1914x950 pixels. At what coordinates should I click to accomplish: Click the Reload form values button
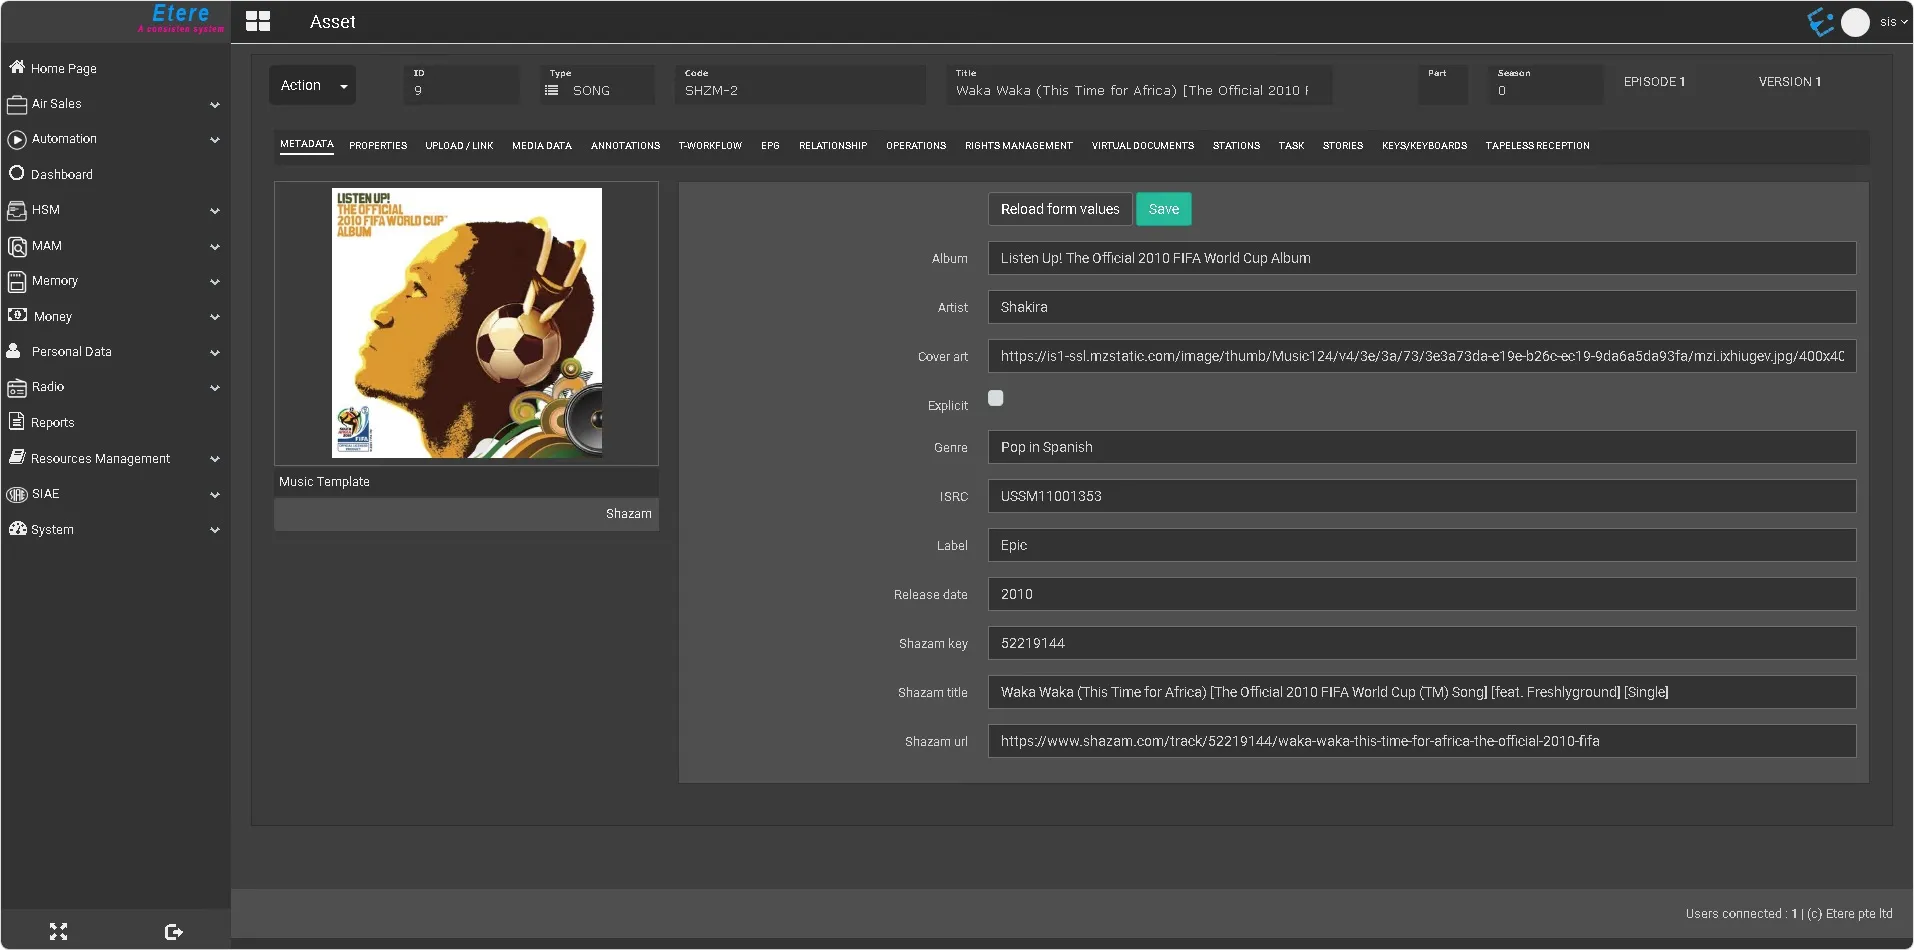pyautogui.click(x=1060, y=209)
